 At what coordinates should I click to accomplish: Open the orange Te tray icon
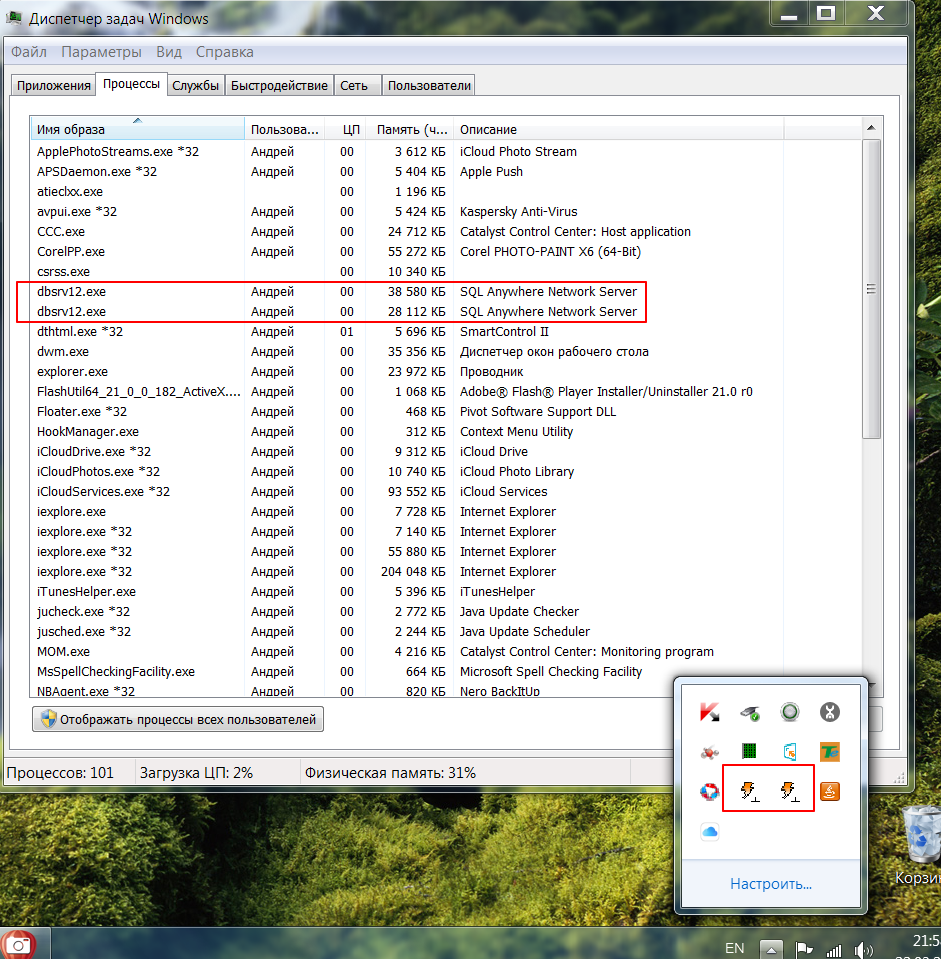[x=829, y=751]
